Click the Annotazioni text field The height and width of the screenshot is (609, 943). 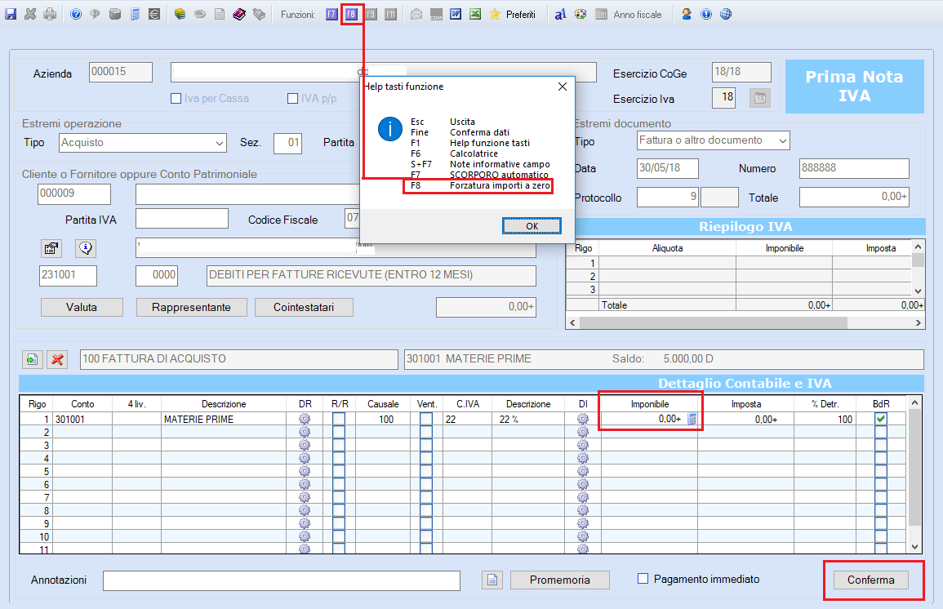[x=281, y=581]
